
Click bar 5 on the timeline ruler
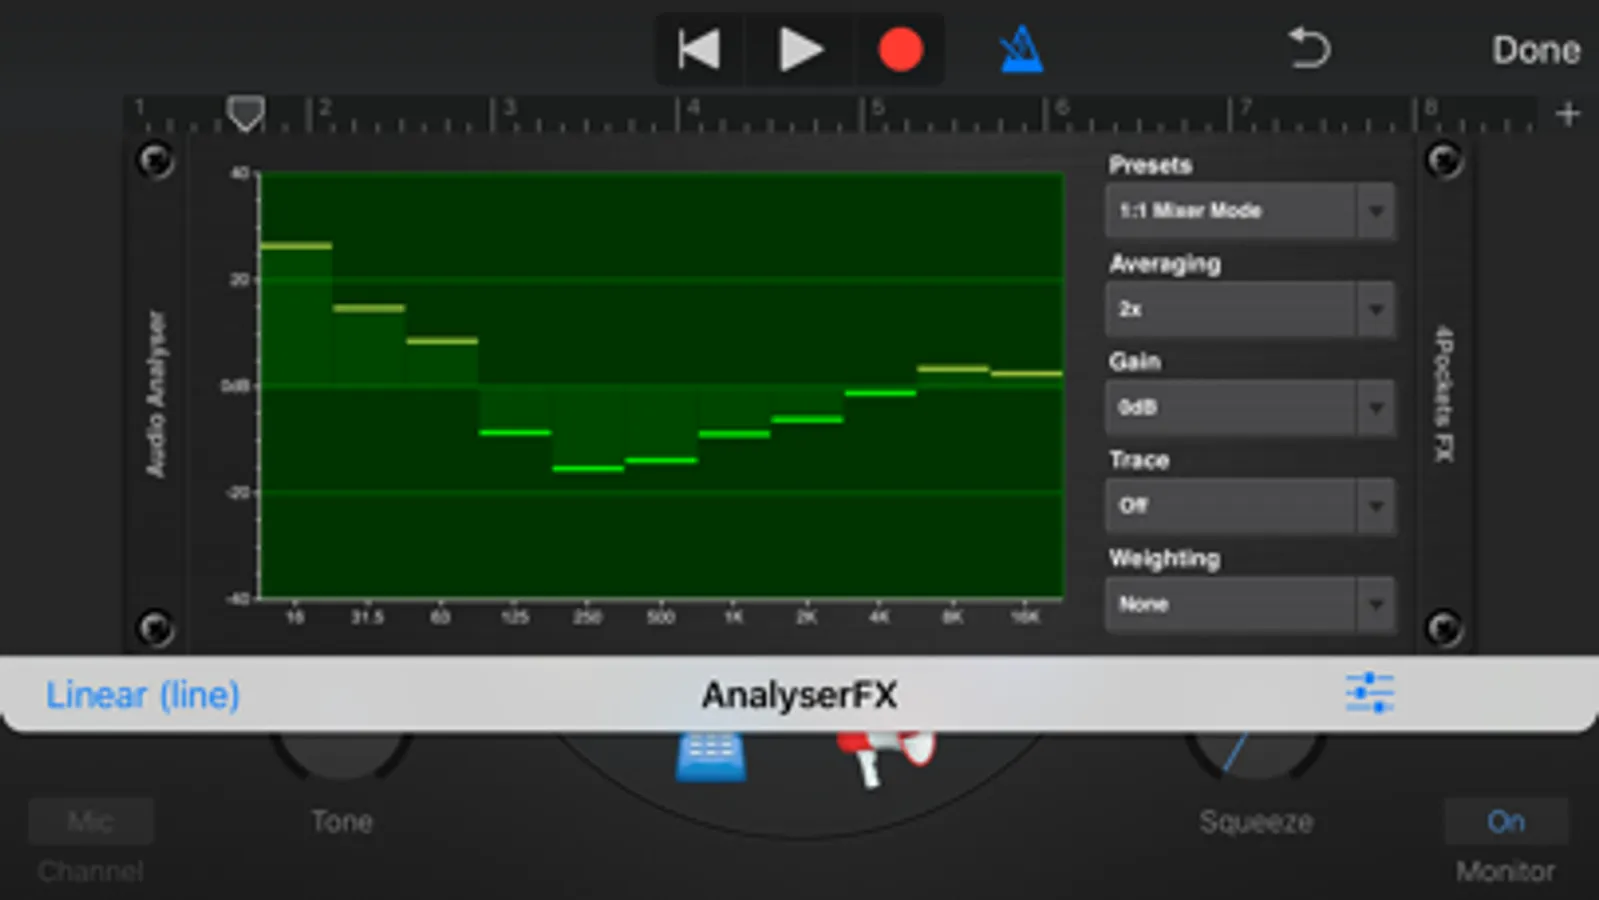pyautogui.click(x=877, y=107)
